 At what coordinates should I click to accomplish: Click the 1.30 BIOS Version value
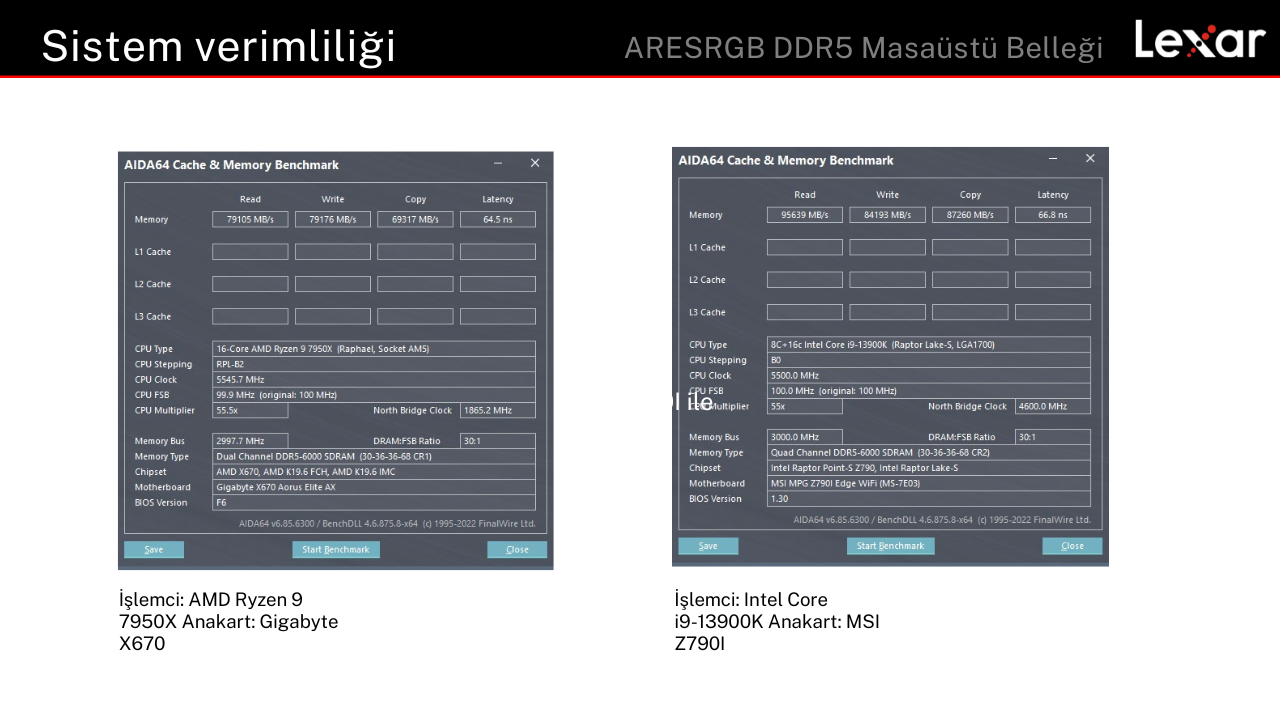pyautogui.click(x=929, y=498)
